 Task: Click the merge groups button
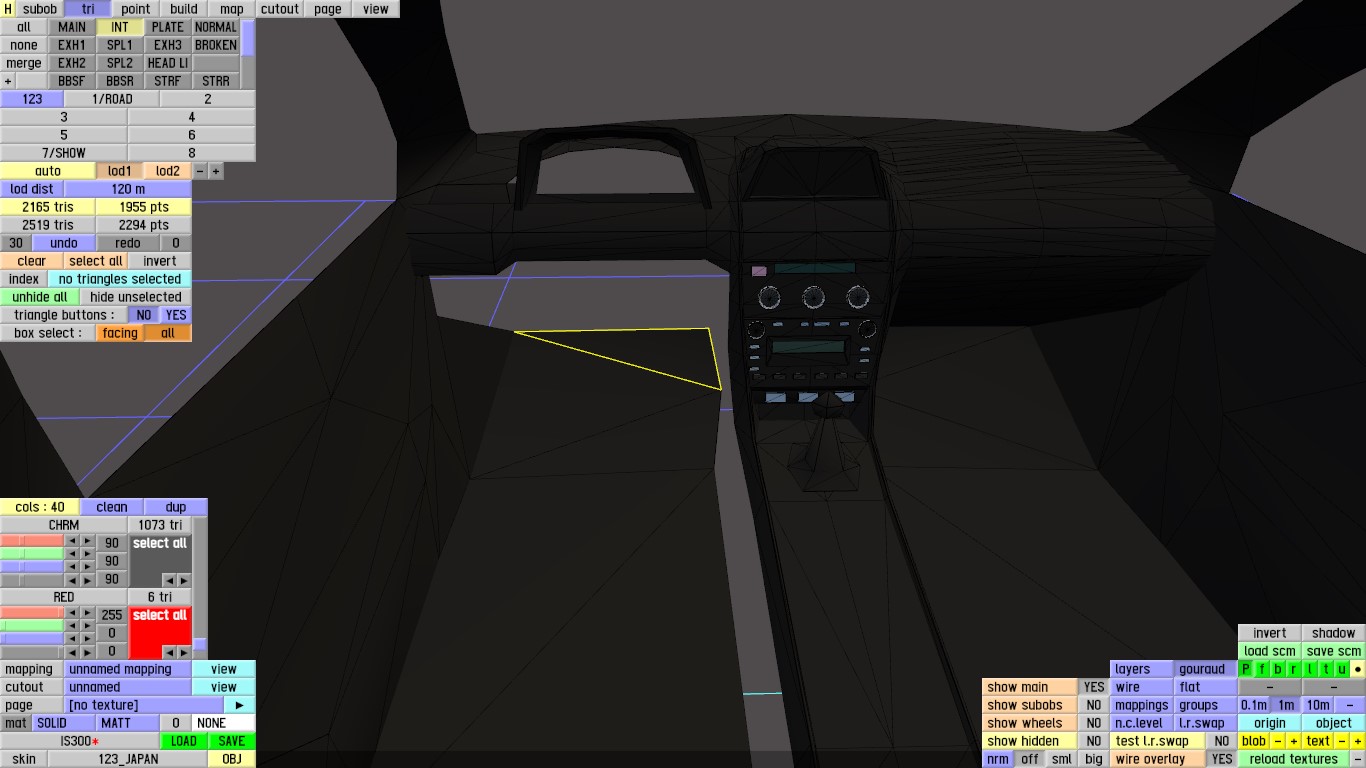click(24, 63)
